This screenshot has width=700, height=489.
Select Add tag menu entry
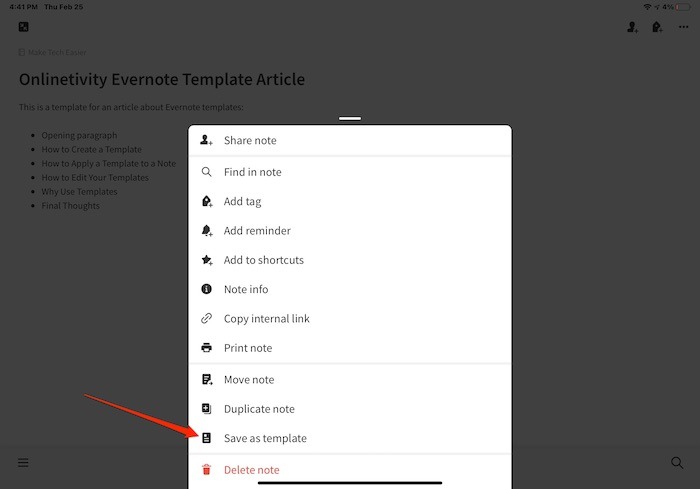350,201
